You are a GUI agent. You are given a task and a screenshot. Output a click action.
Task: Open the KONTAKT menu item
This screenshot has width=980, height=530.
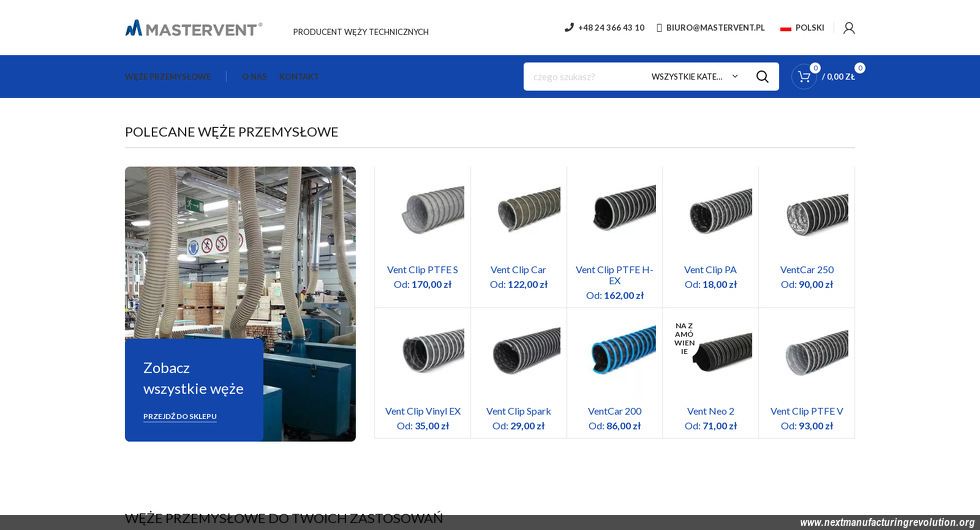299,76
